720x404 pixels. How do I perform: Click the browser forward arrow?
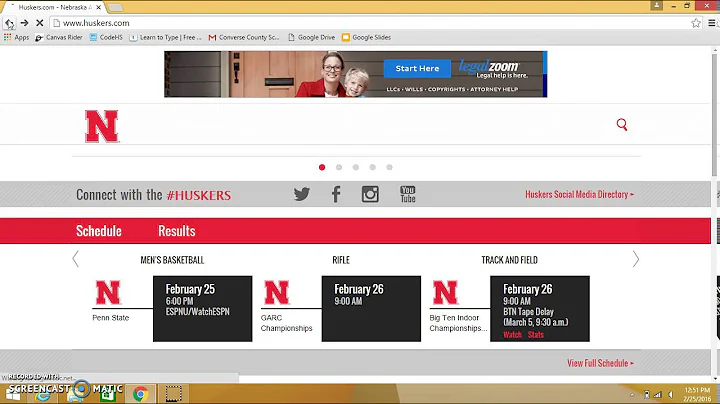[24, 23]
